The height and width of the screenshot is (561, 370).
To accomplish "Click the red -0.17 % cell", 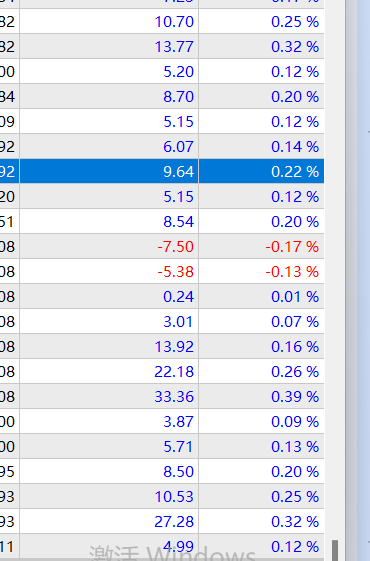I will pos(292,247).
